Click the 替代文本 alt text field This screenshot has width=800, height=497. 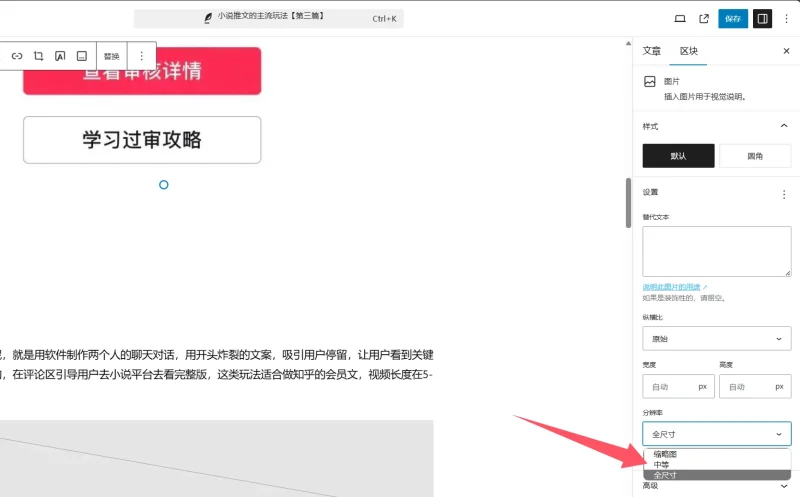716,252
